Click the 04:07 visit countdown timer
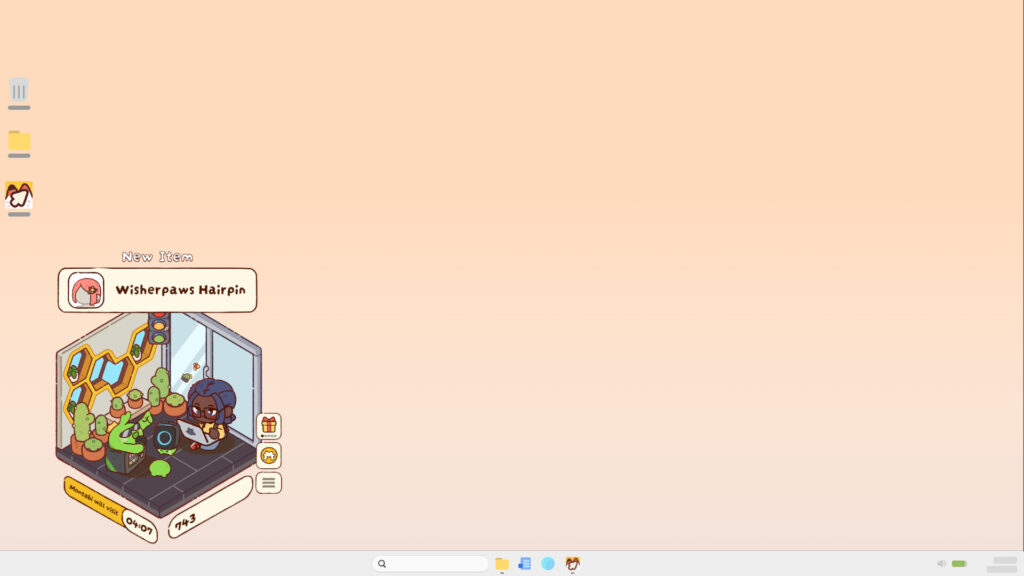 [x=139, y=525]
